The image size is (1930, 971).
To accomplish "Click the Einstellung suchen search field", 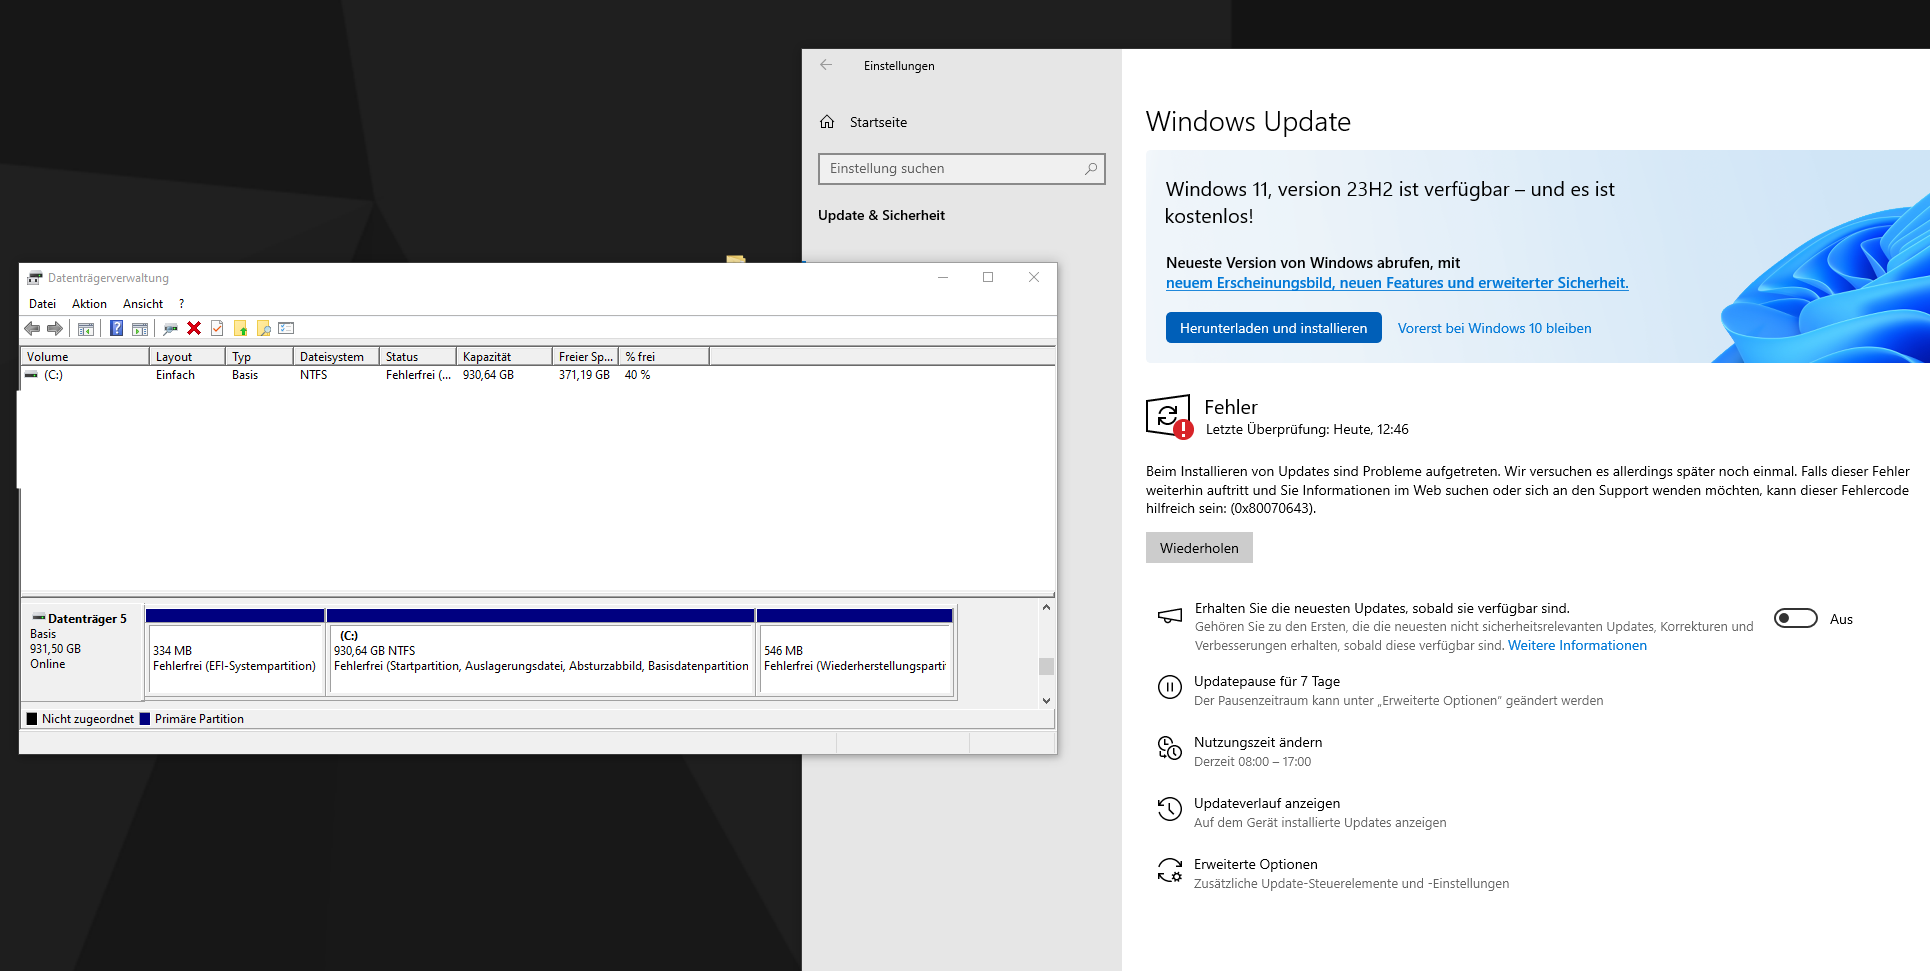I will coord(961,169).
